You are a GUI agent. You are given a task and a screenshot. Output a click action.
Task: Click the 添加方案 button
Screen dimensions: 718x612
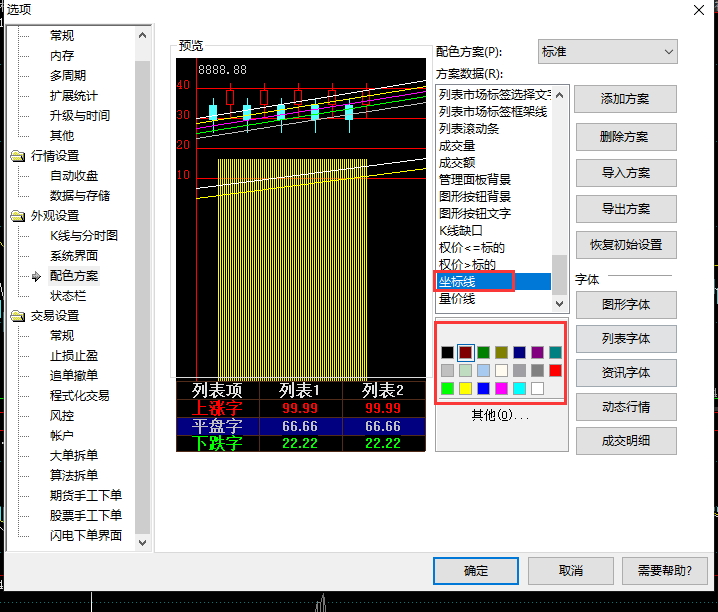click(625, 99)
